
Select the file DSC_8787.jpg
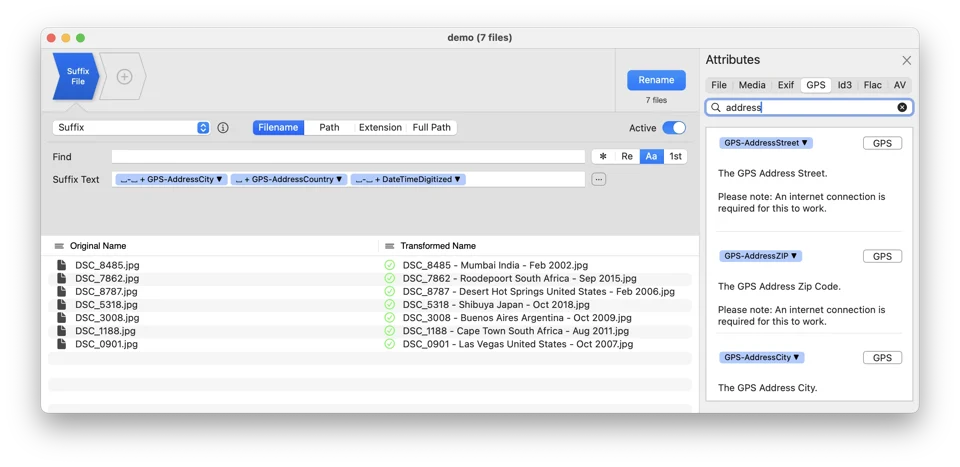pyautogui.click(x=107, y=291)
